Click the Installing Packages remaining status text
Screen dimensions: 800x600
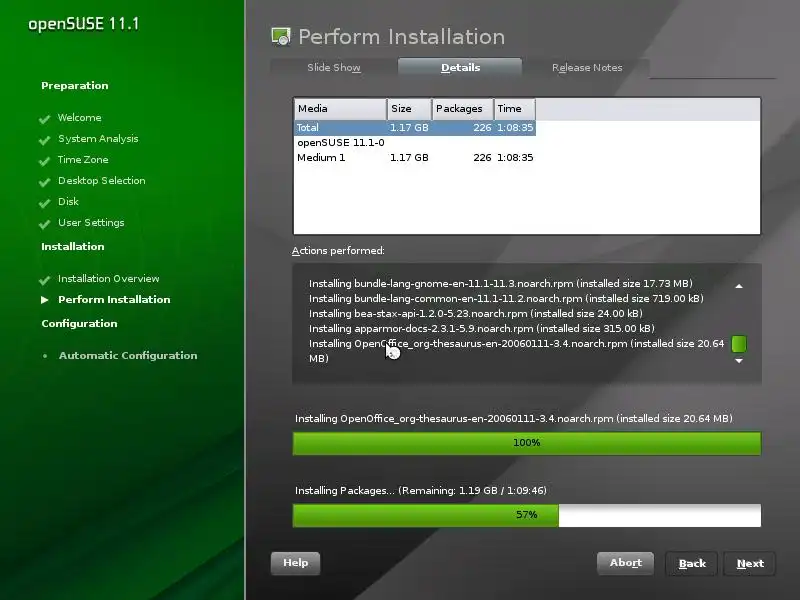click(421, 491)
